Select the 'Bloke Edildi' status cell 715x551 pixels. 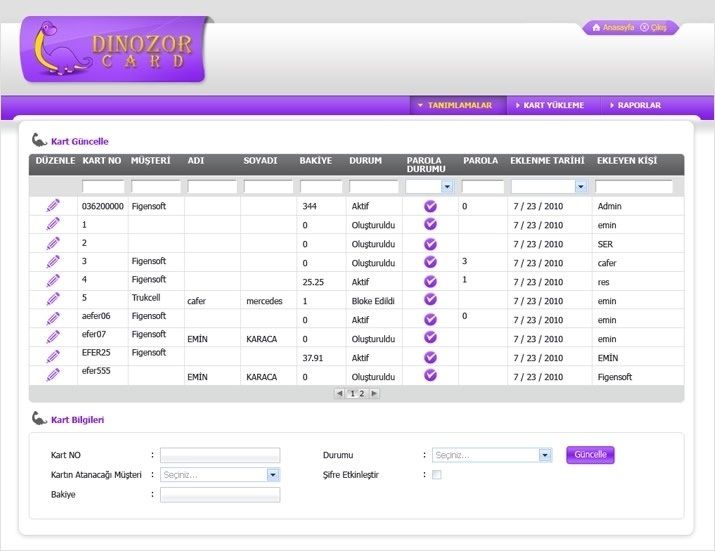(373, 301)
